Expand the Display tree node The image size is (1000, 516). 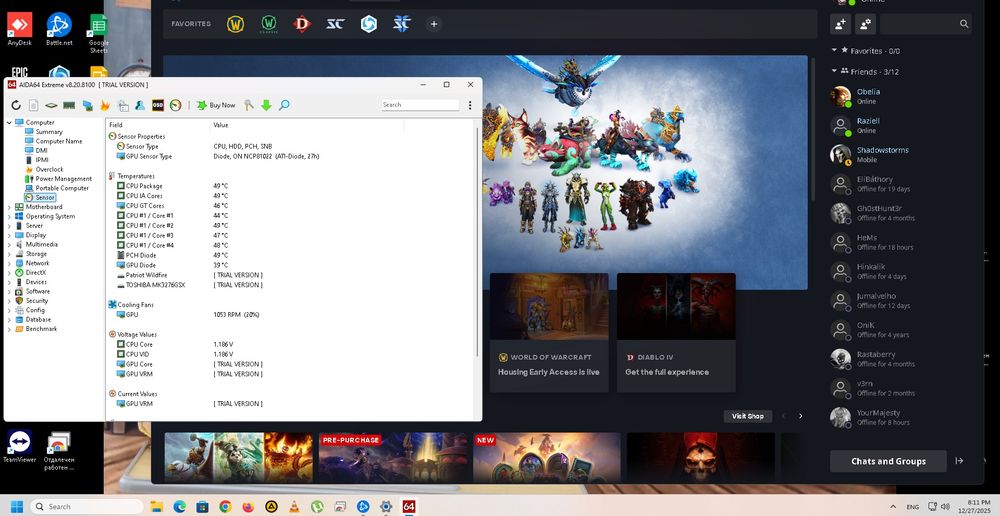9,235
